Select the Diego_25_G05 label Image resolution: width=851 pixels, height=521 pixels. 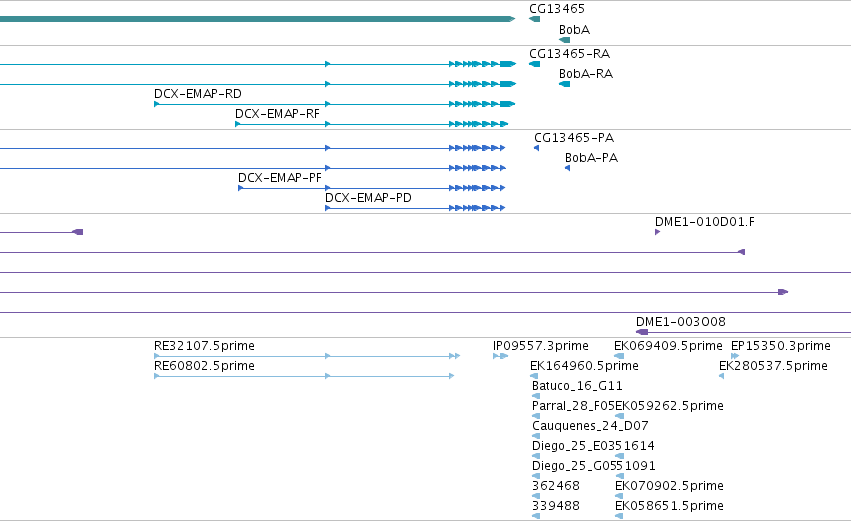click(573, 466)
